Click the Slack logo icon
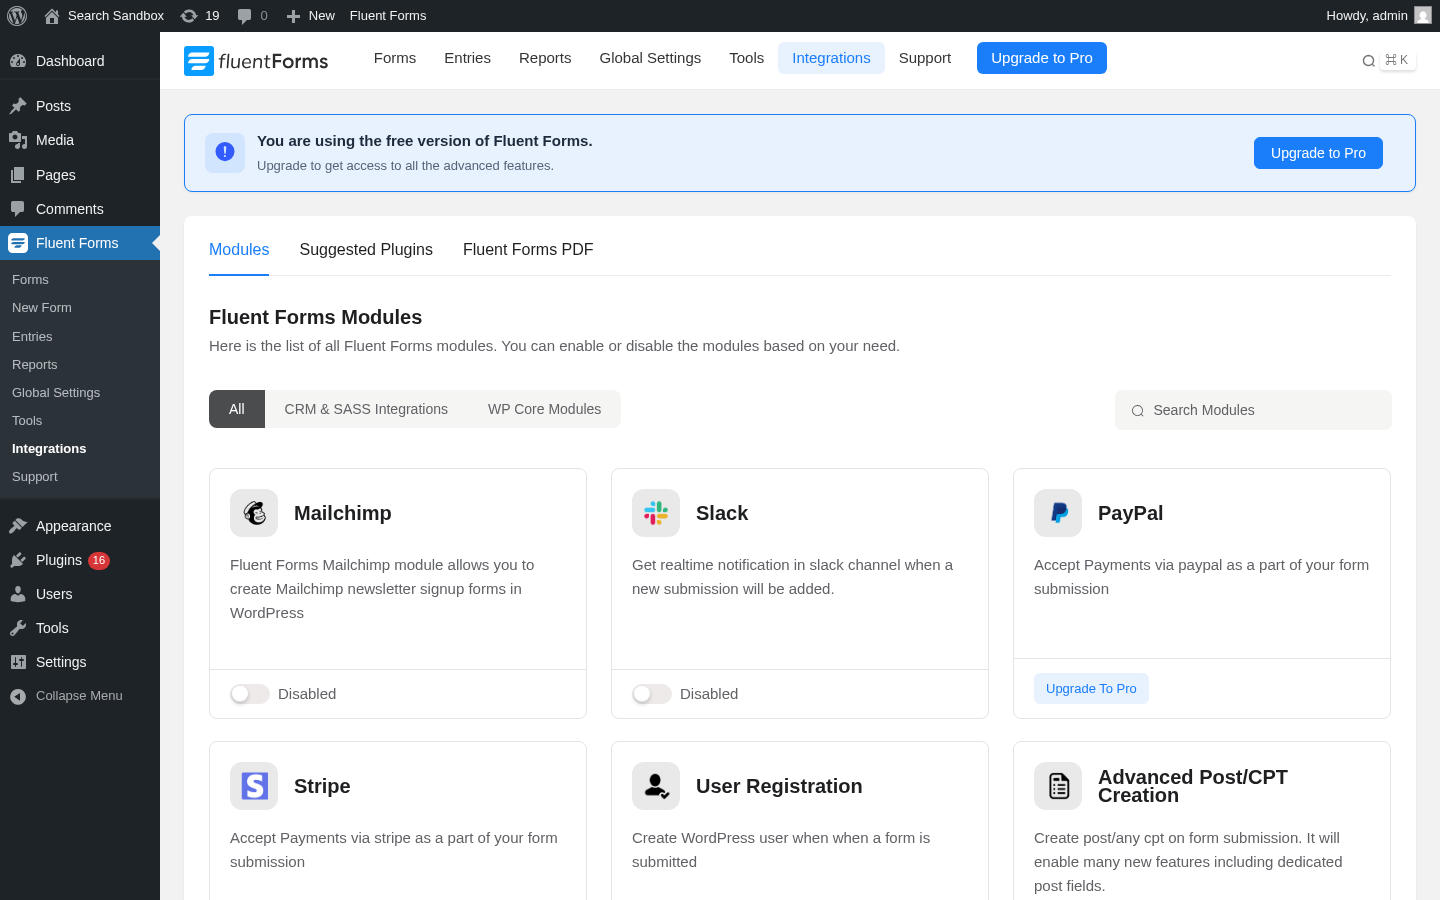Screen dimensions: 1440x900 tap(656, 513)
